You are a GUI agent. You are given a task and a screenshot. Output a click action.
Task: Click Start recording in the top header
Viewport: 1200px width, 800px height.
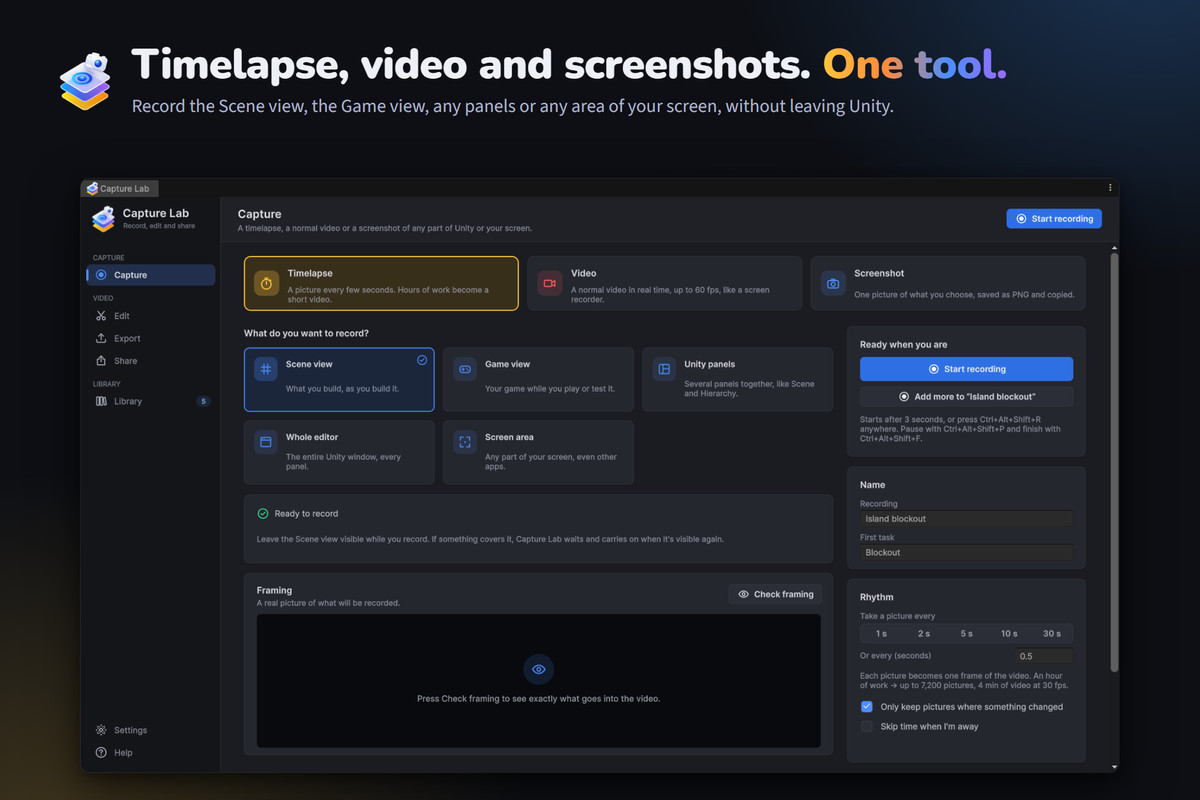pyautogui.click(x=1054, y=218)
